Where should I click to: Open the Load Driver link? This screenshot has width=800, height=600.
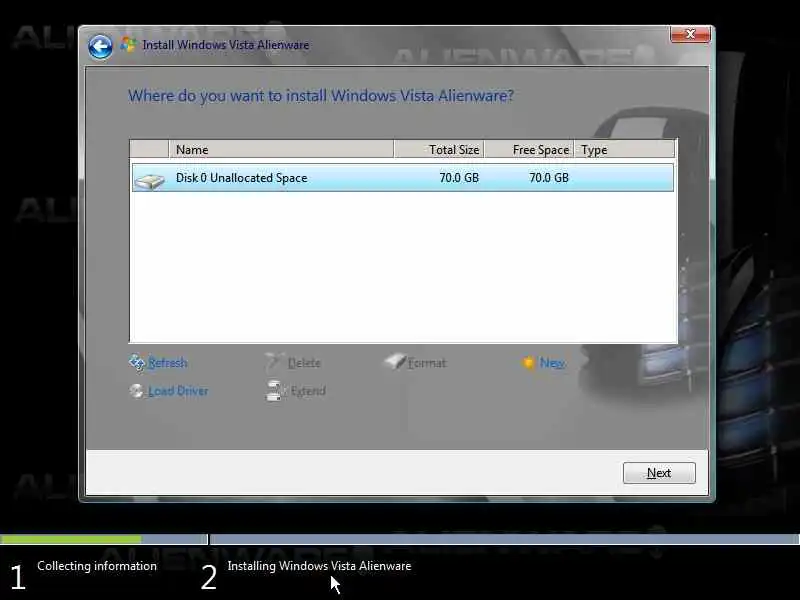(x=178, y=391)
